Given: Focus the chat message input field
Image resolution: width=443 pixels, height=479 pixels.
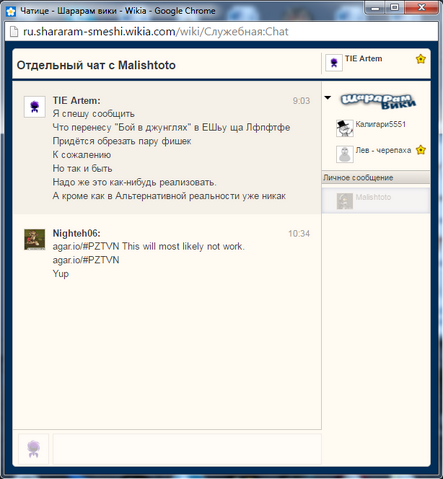Looking at the screenshot, I should click(187, 449).
